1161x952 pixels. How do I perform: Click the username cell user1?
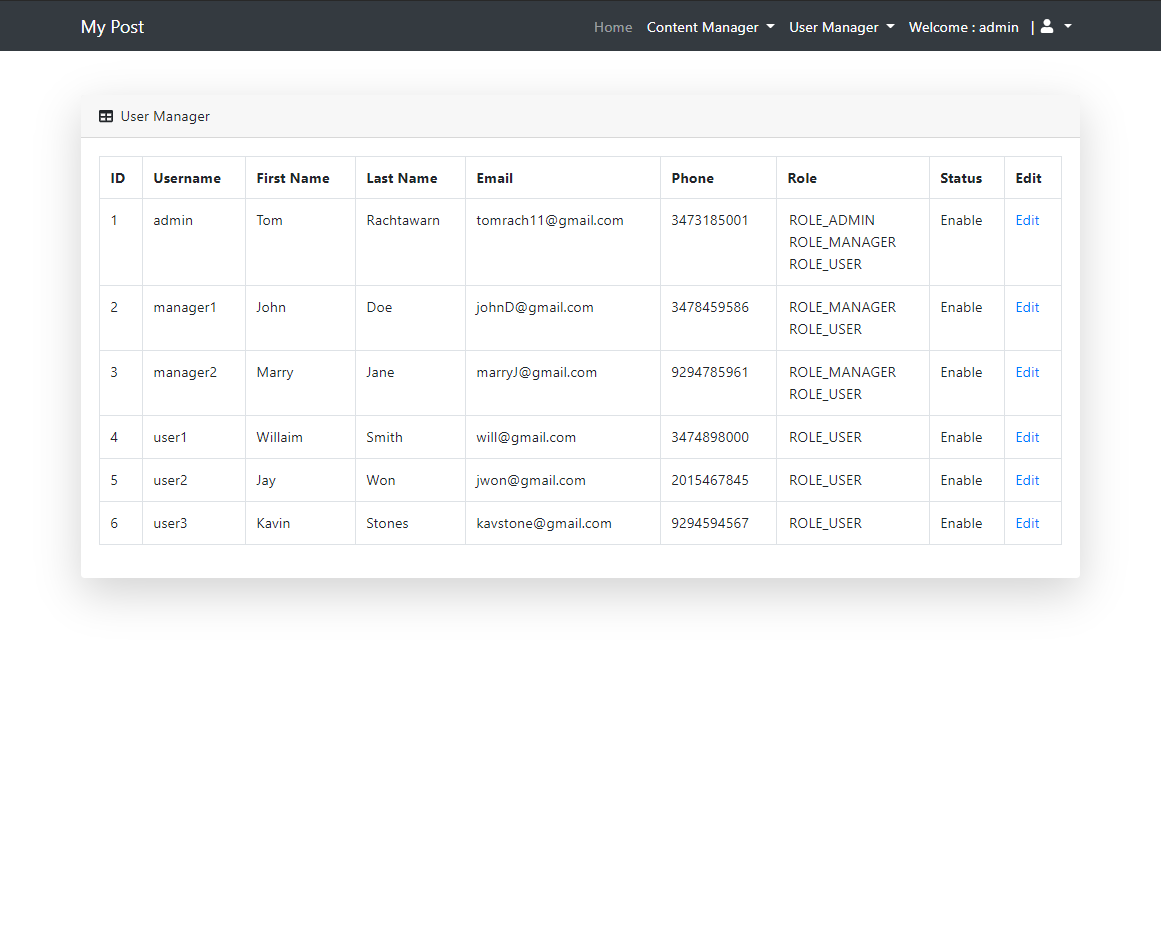pyautogui.click(x=170, y=438)
